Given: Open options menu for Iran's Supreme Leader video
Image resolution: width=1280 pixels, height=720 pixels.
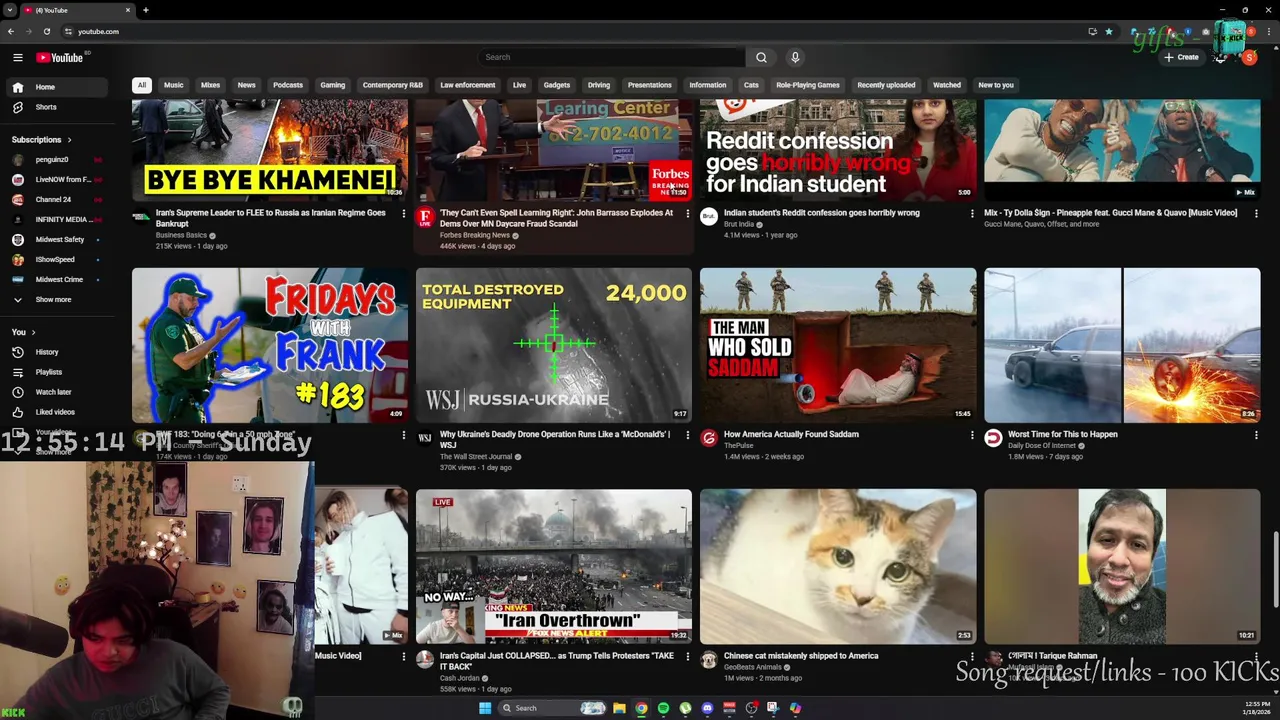Looking at the screenshot, I should coord(403,213).
